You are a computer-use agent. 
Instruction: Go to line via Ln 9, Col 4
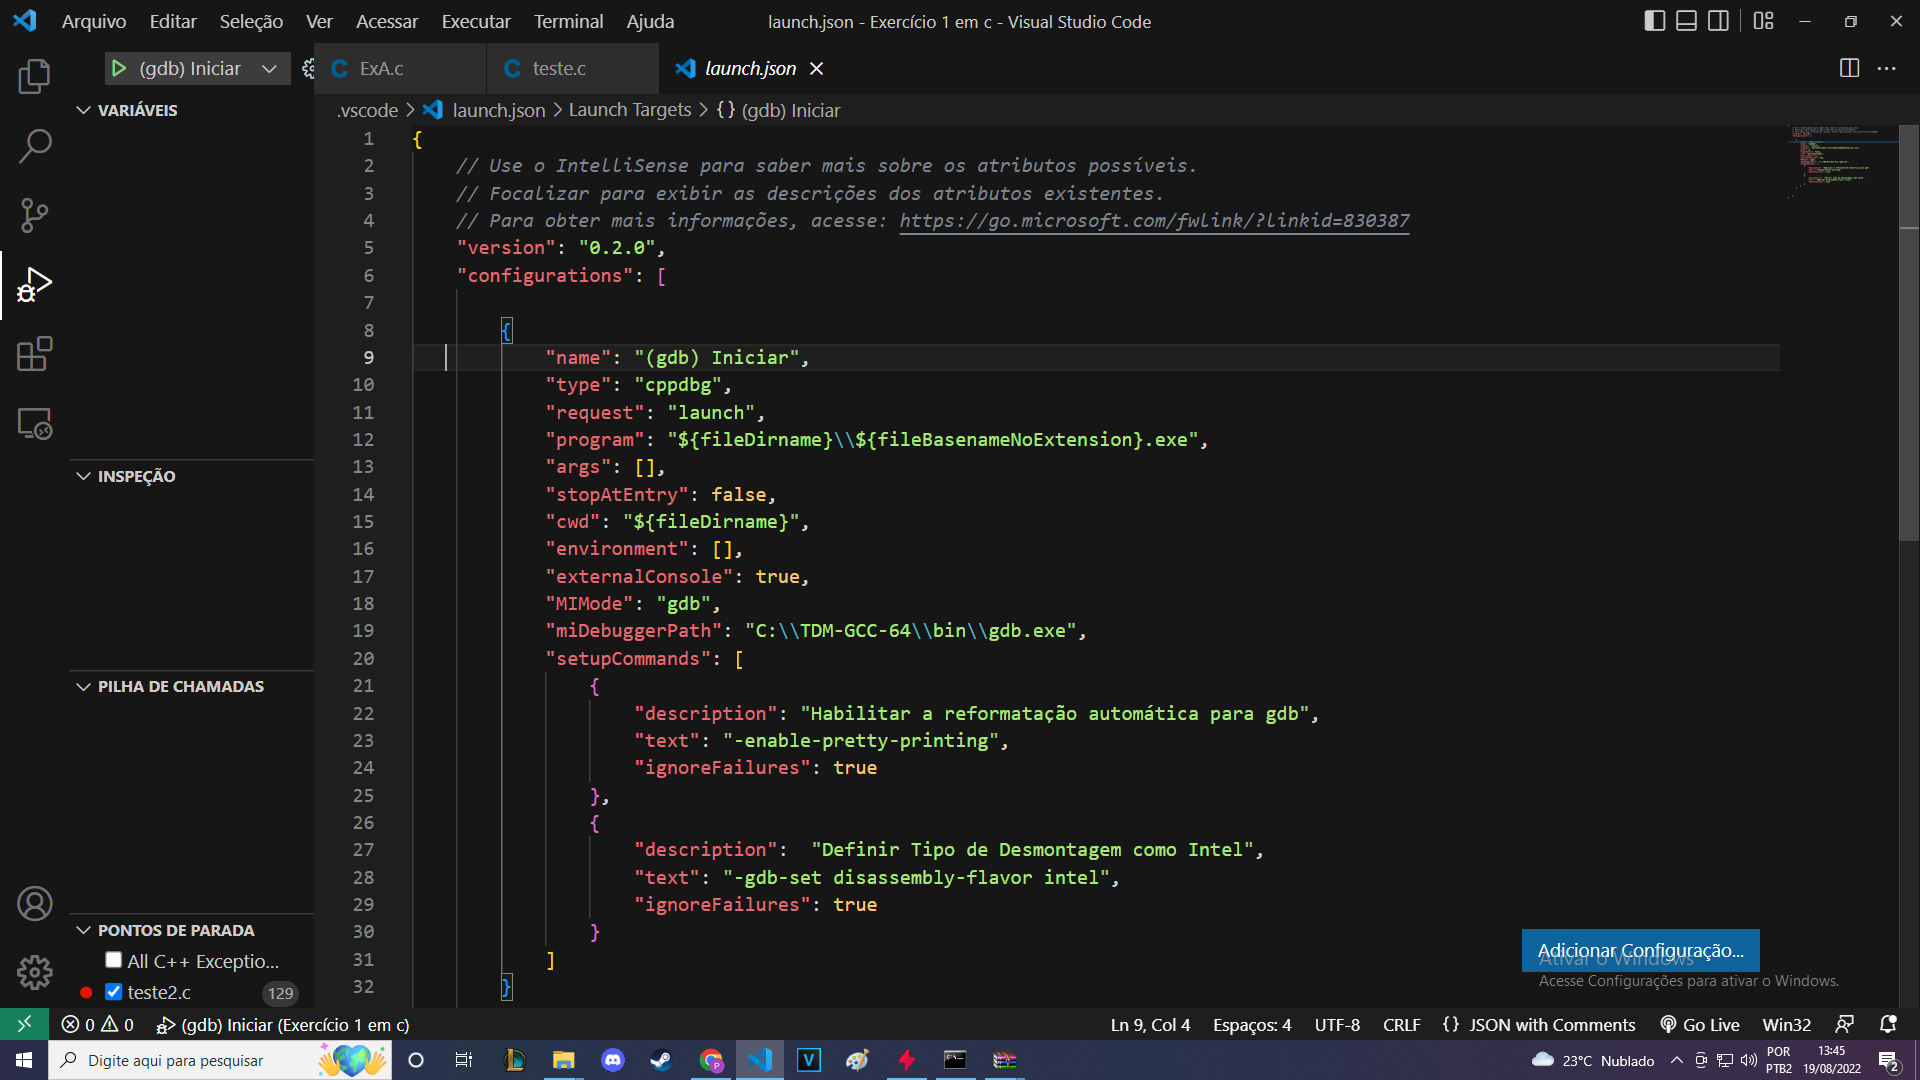pyautogui.click(x=1150, y=1024)
